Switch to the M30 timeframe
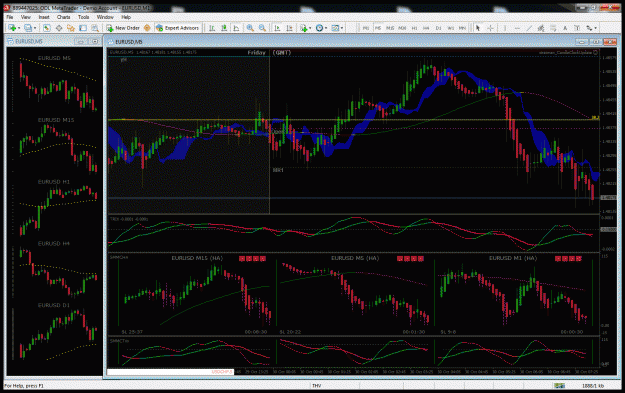 [402, 28]
